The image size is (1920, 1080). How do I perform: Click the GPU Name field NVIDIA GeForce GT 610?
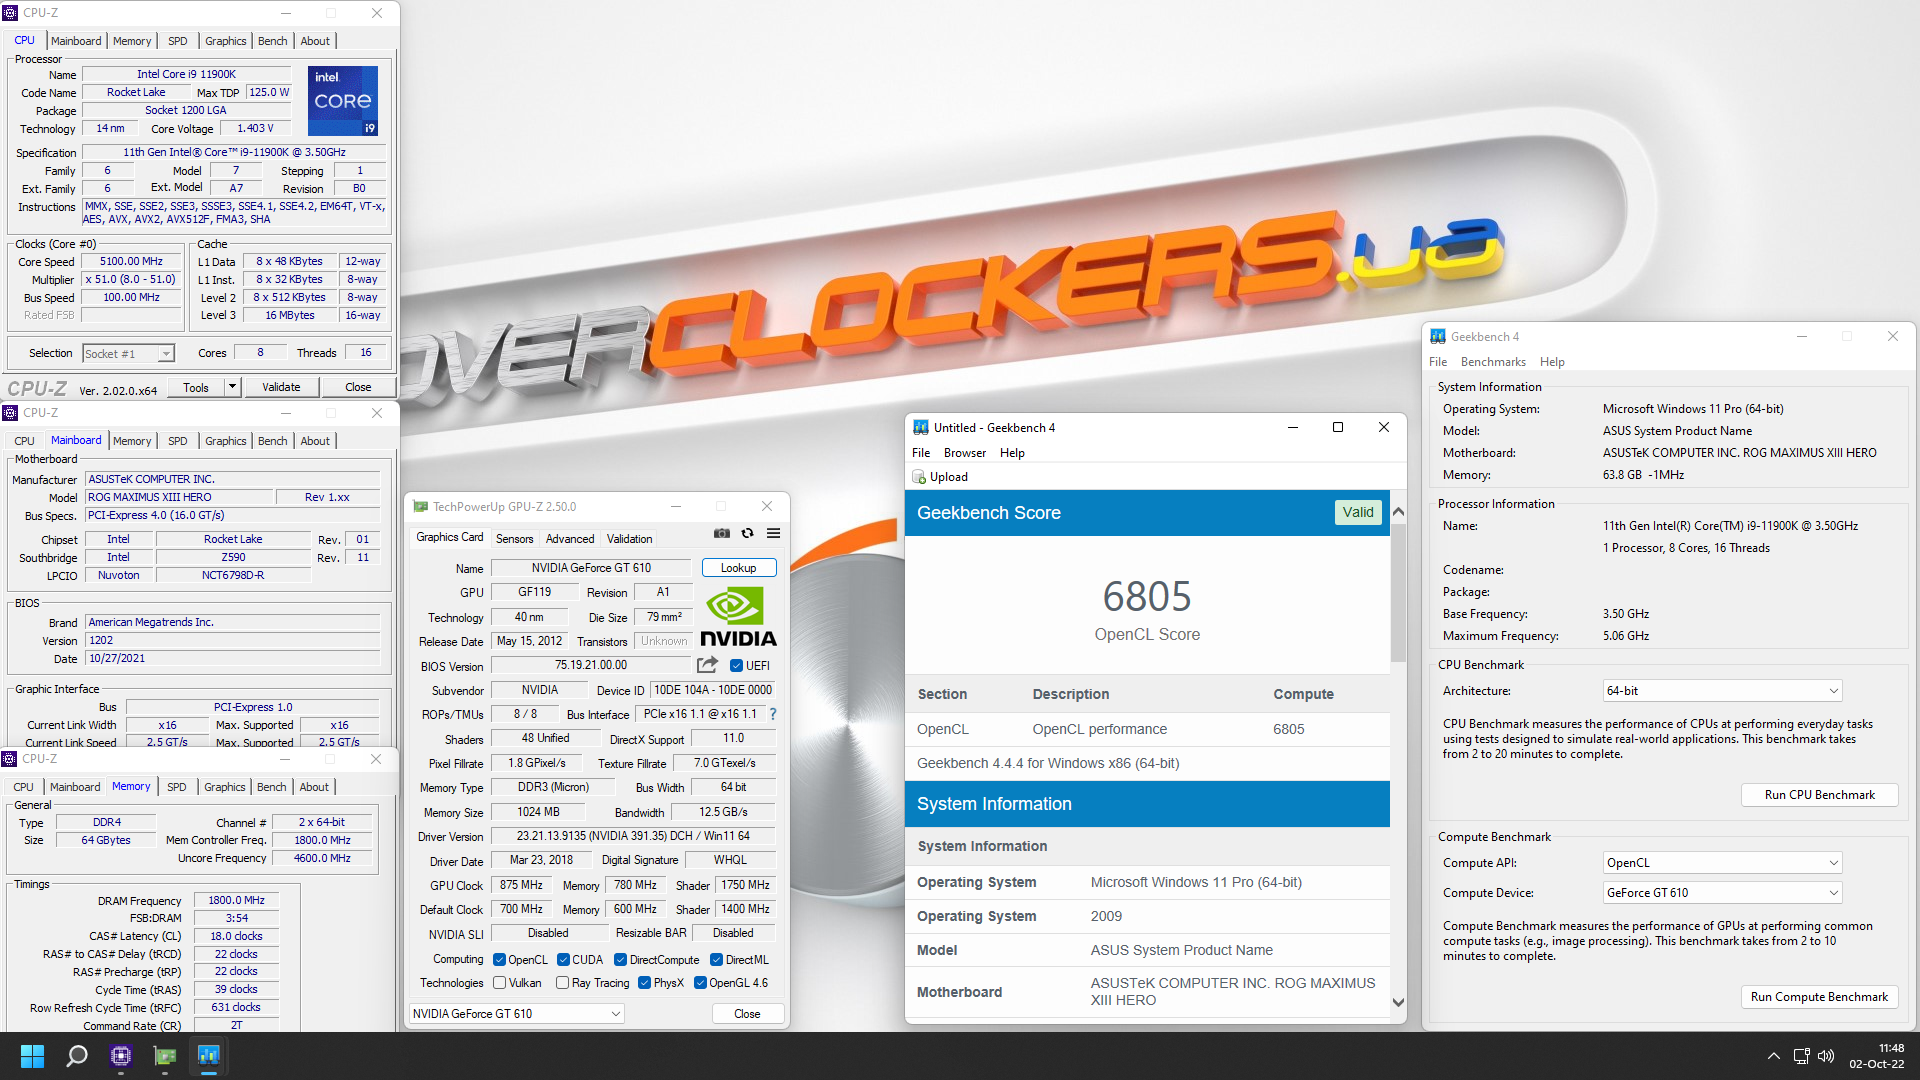(591, 568)
